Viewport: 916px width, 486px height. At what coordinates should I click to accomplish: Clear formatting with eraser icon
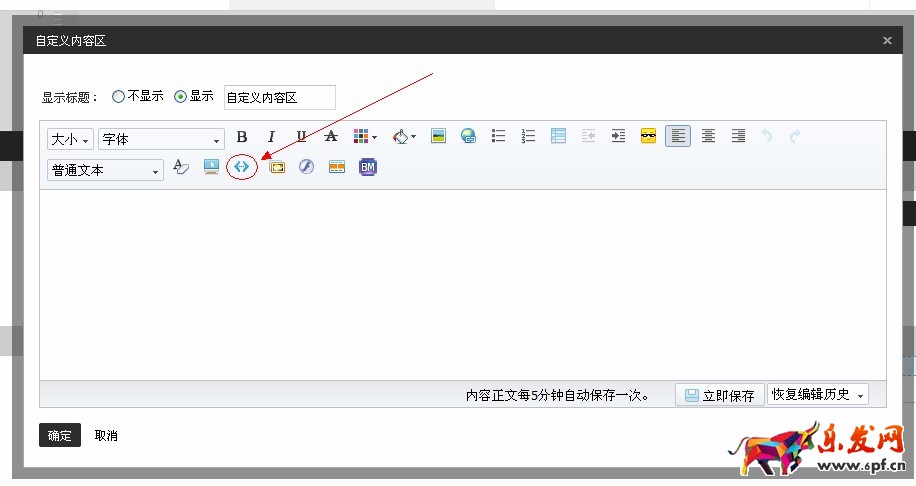pyautogui.click(x=181, y=167)
